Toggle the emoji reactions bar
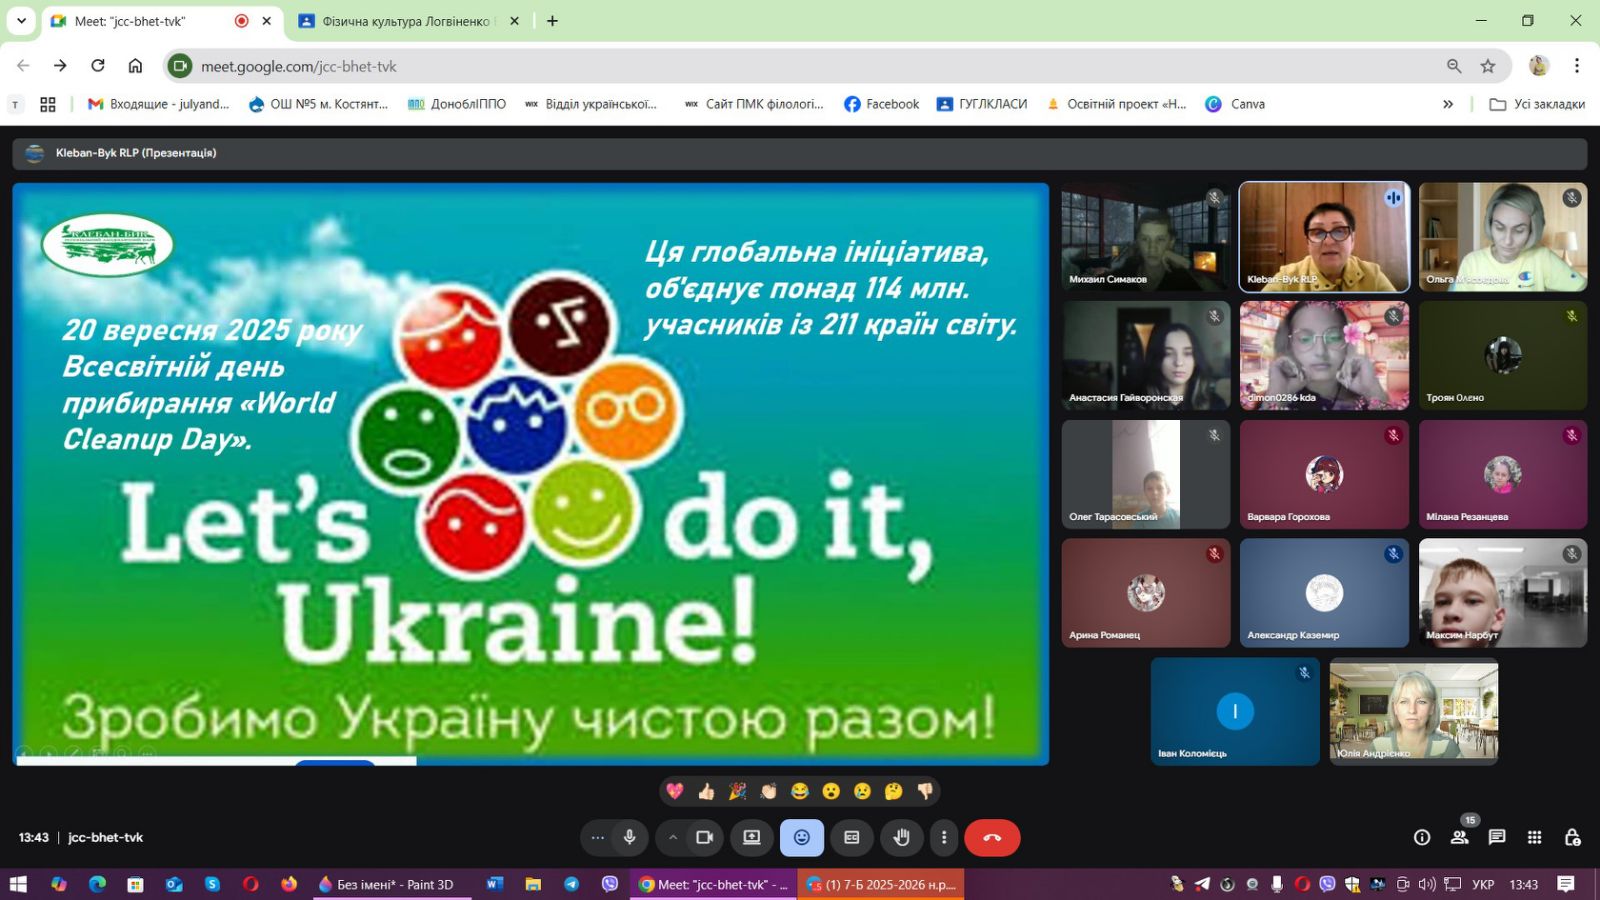 [x=802, y=838]
